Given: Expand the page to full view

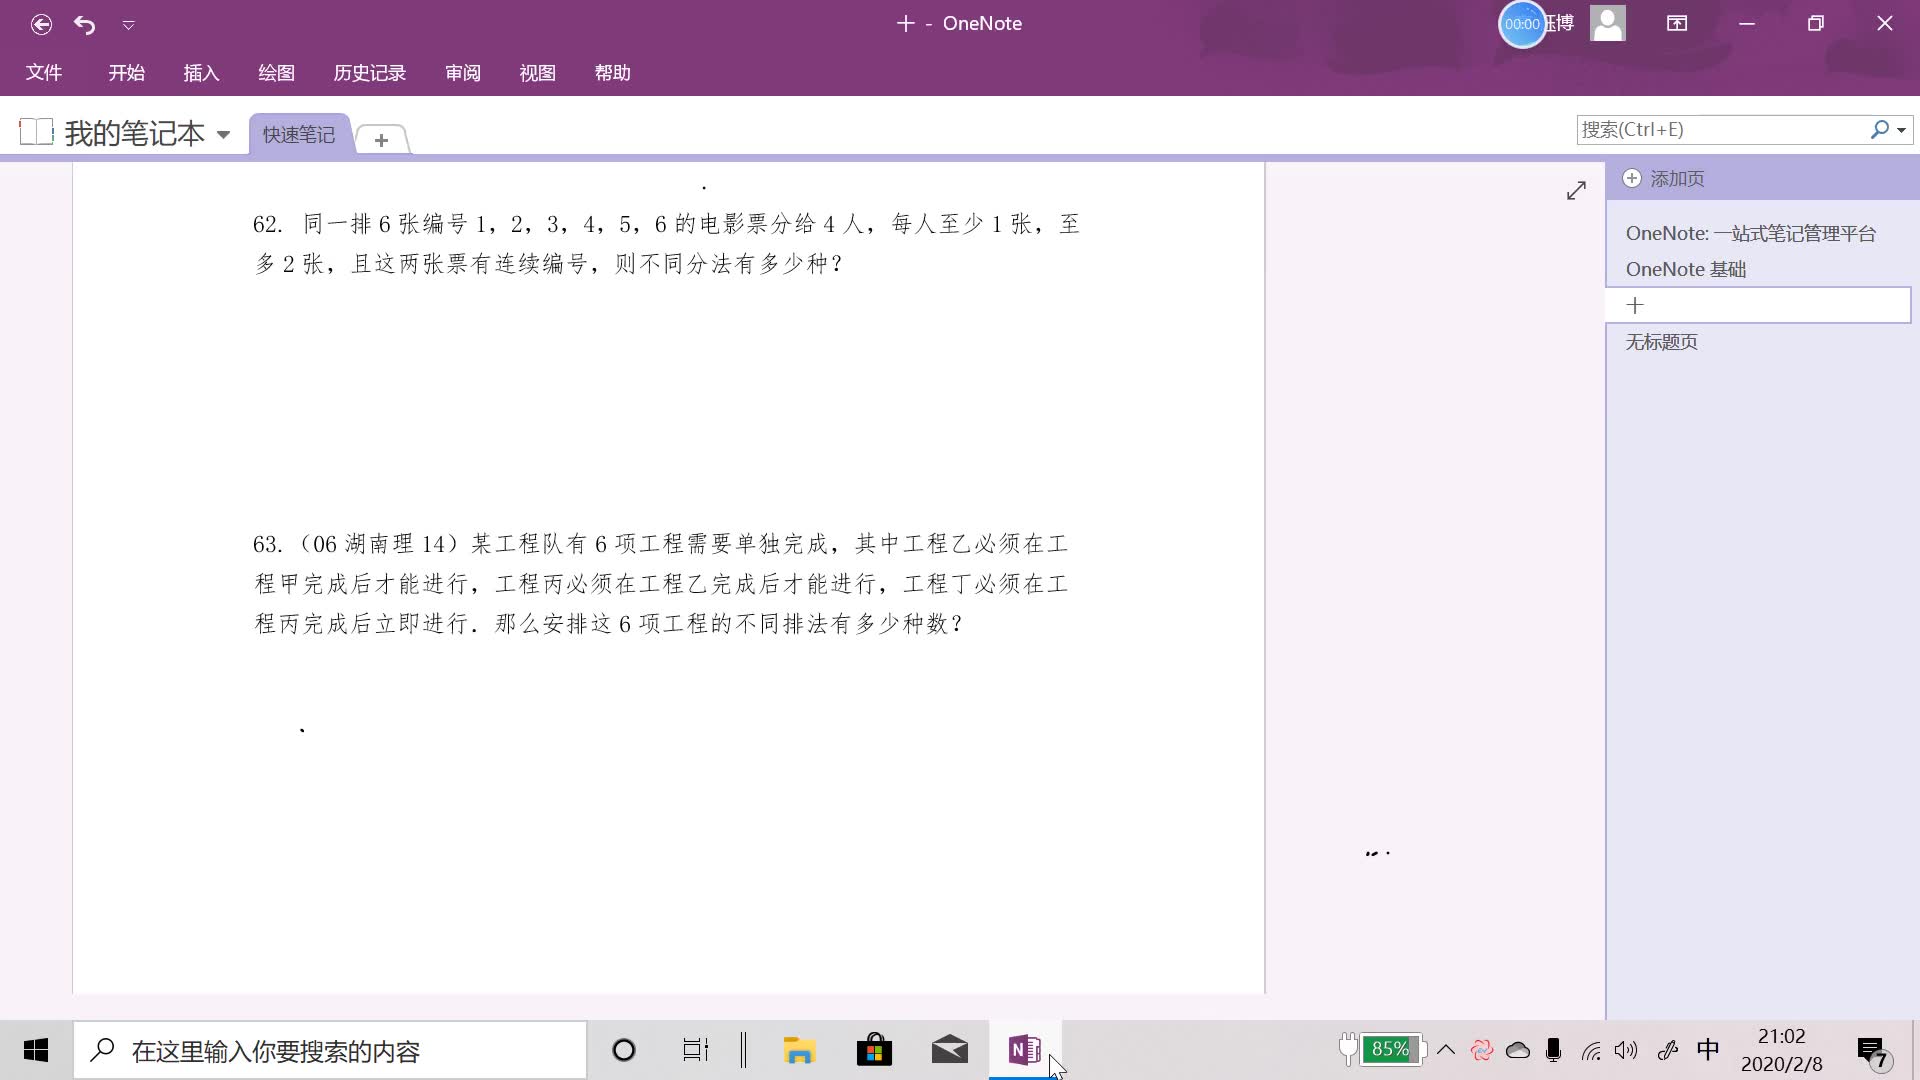Looking at the screenshot, I should 1576,190.
